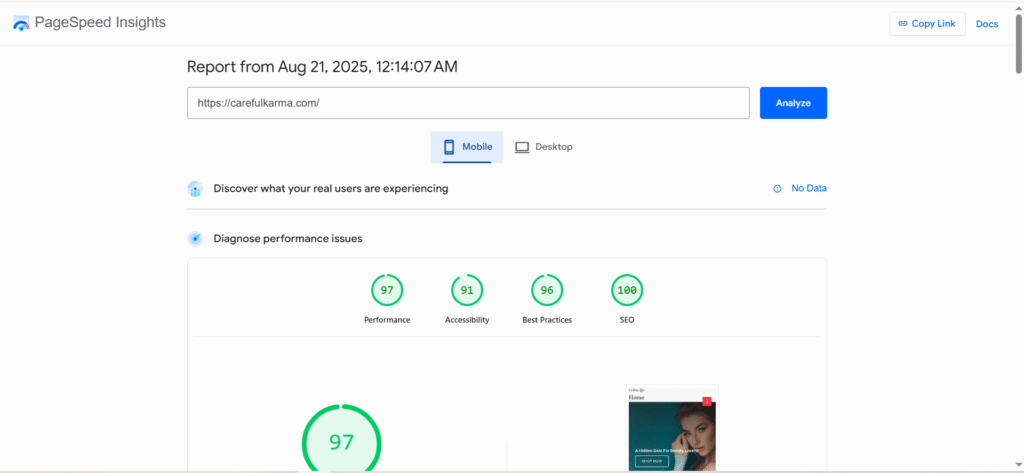Click the No Data text link

[x=809, y=189]
